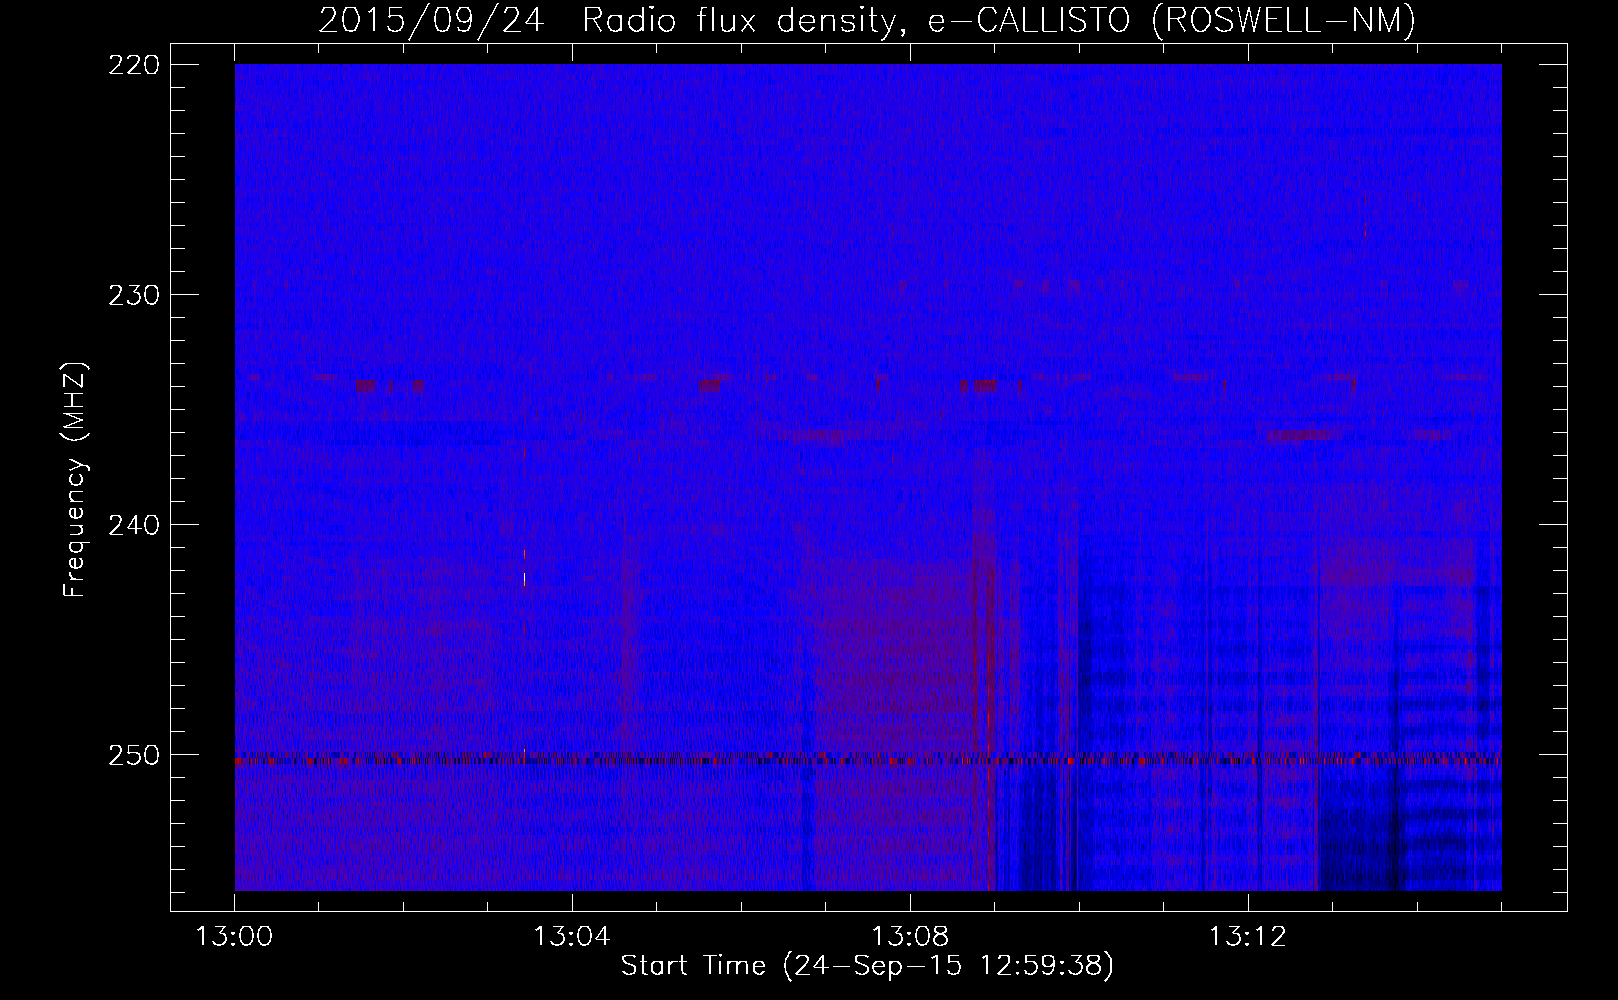The width and height of the screenshot is (1618, 1000).
Task: Select the 230 frequency axis label
Action: pos(132,295)
